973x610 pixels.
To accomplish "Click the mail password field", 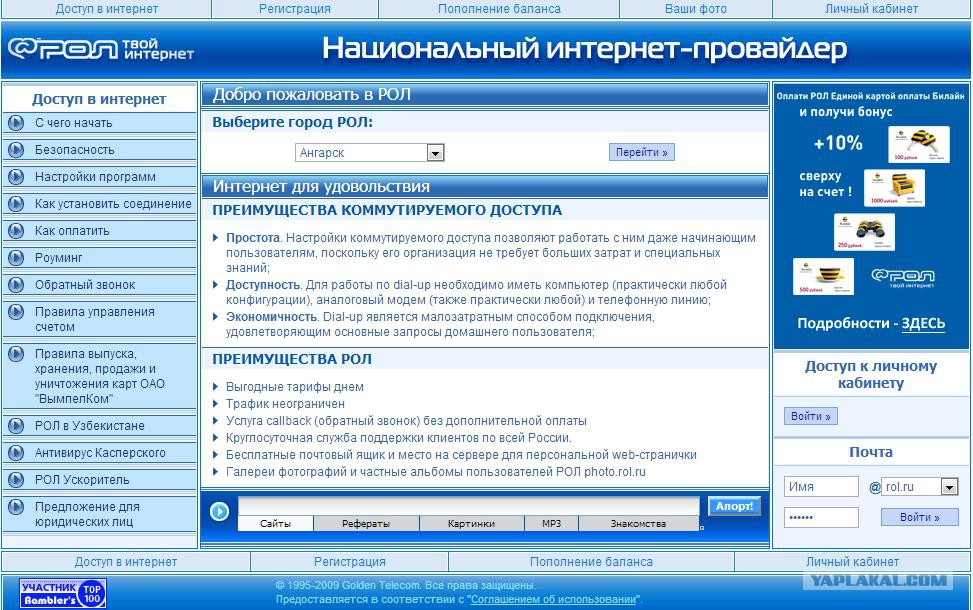I will [x=821, y=518].
